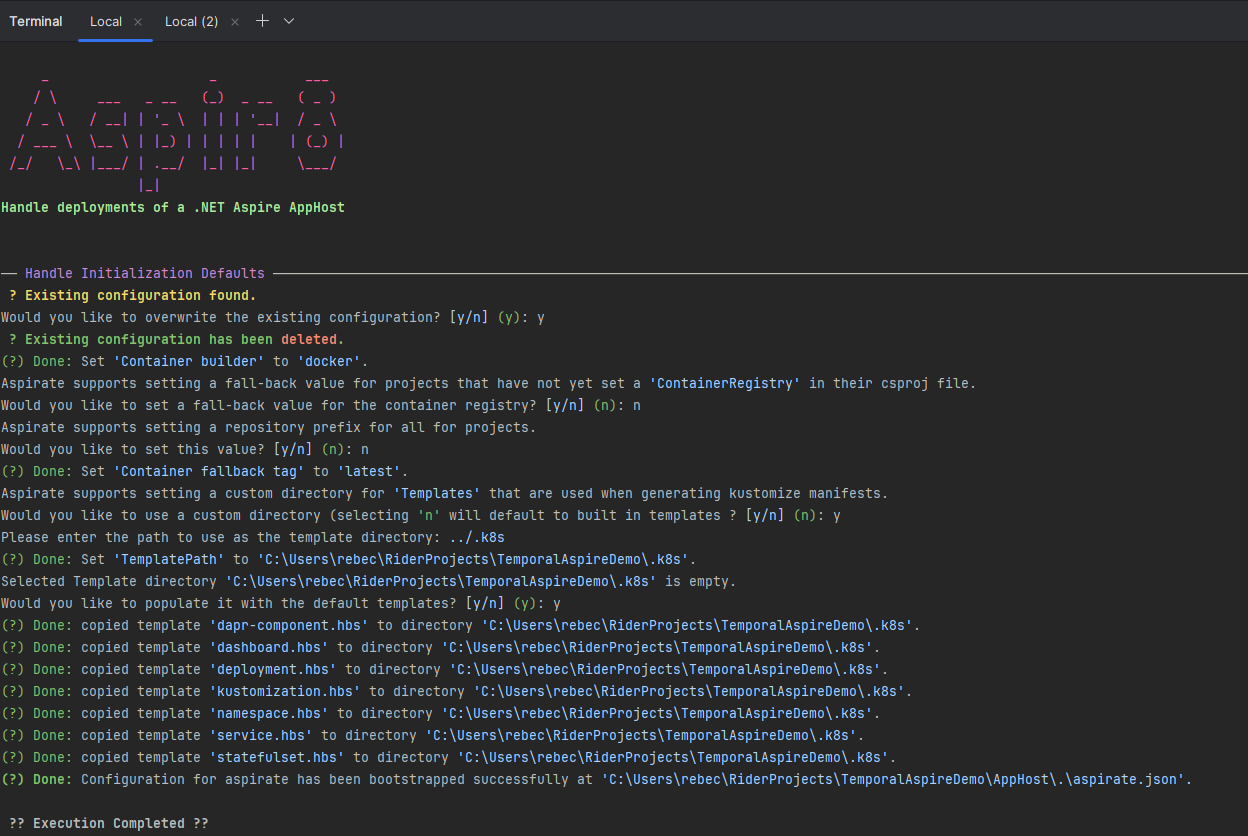1248x836 pixels.
Task: Click the 'dashboard.hbs' template name
Action: pyautogui.click(x=269, y=647)
